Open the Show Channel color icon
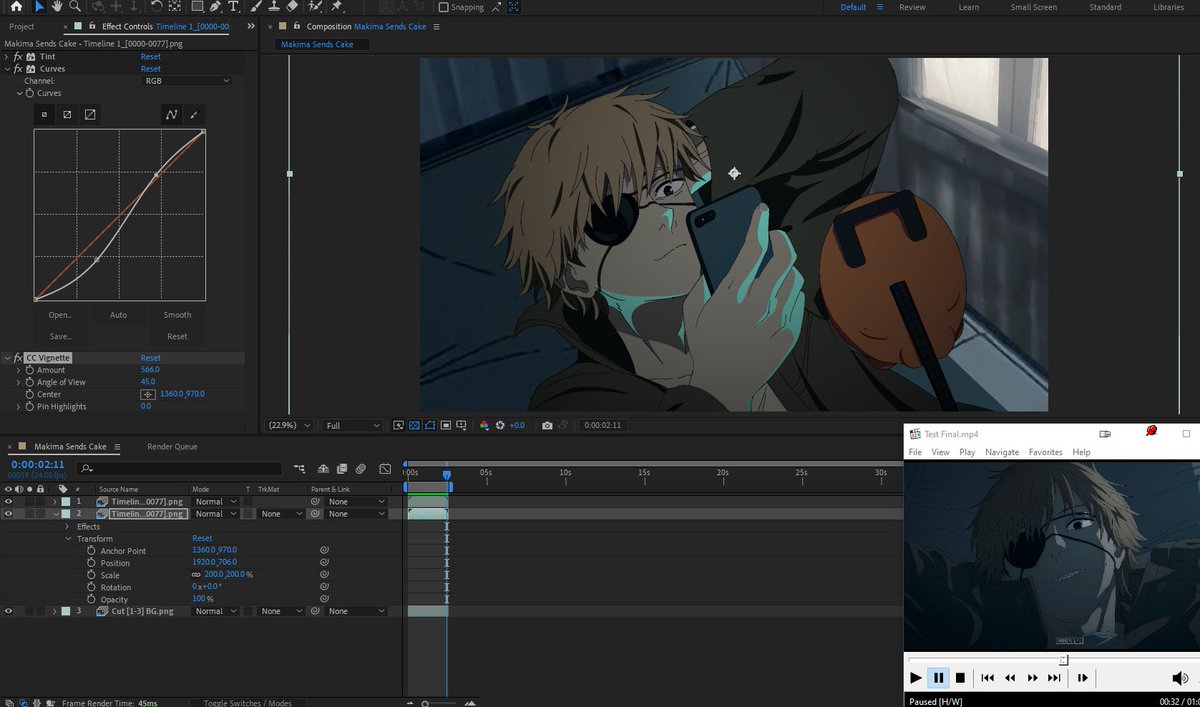The image size is (1200, 707). 484,425
